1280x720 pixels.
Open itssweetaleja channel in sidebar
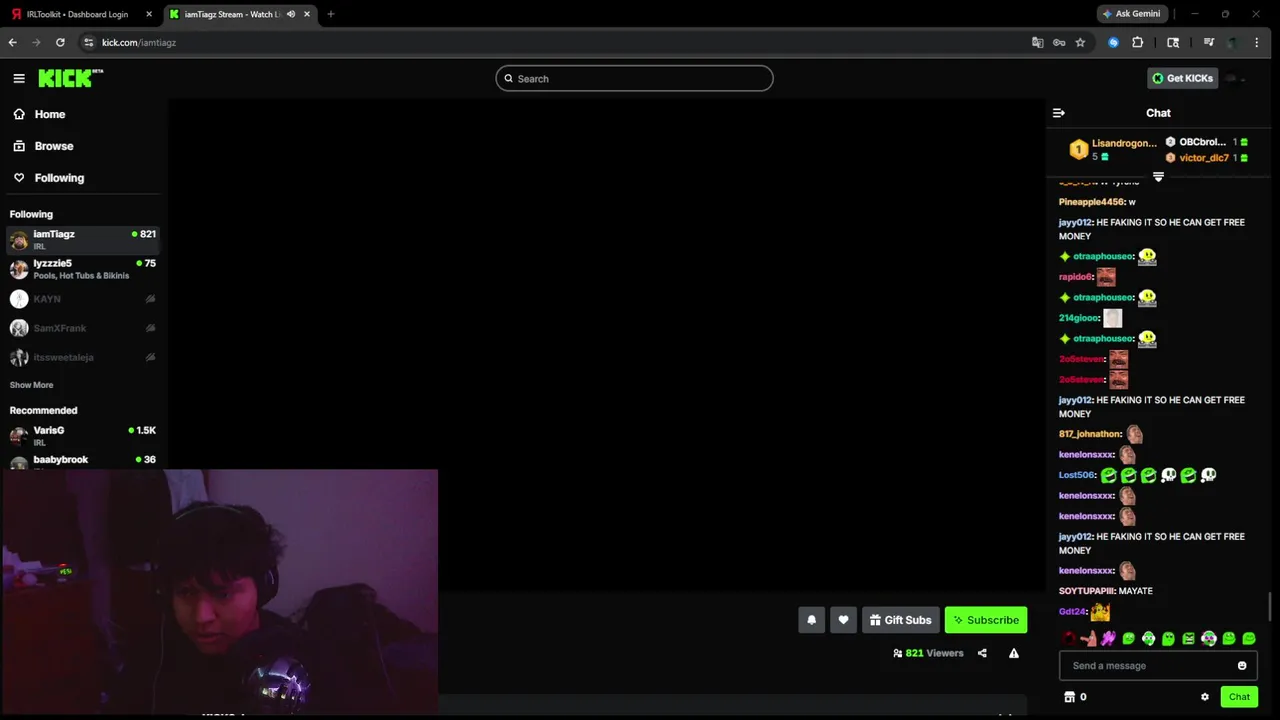click(82, 357)
